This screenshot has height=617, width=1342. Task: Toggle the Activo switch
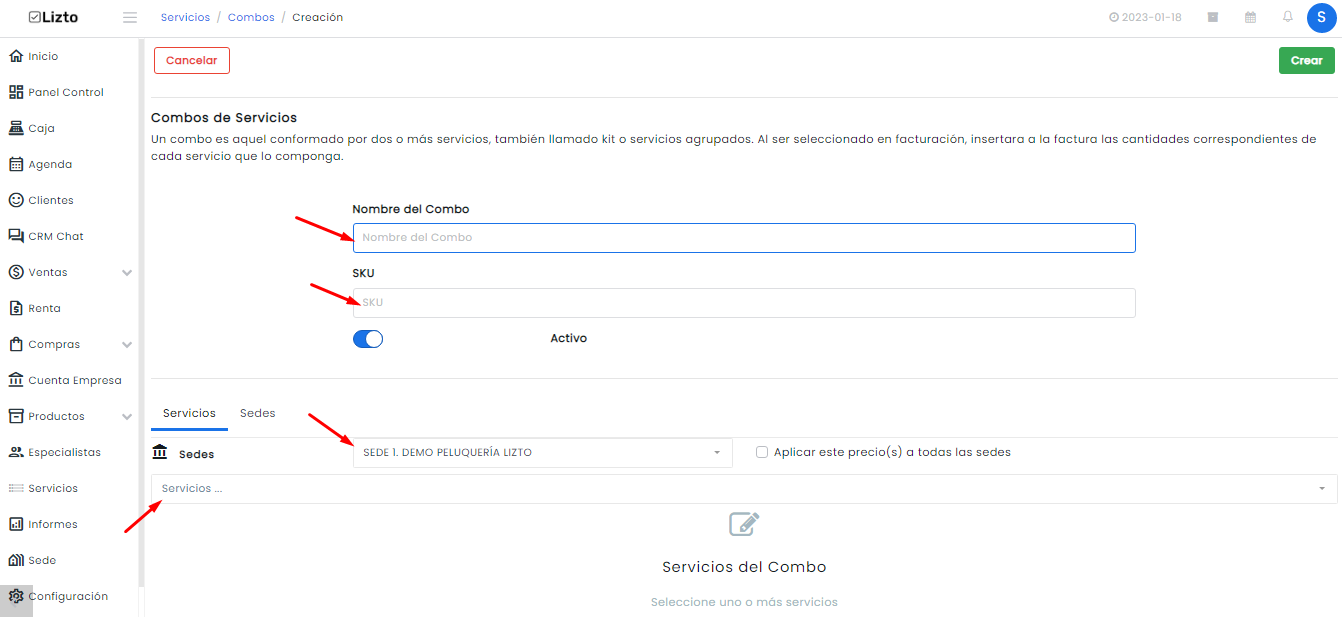368,339
